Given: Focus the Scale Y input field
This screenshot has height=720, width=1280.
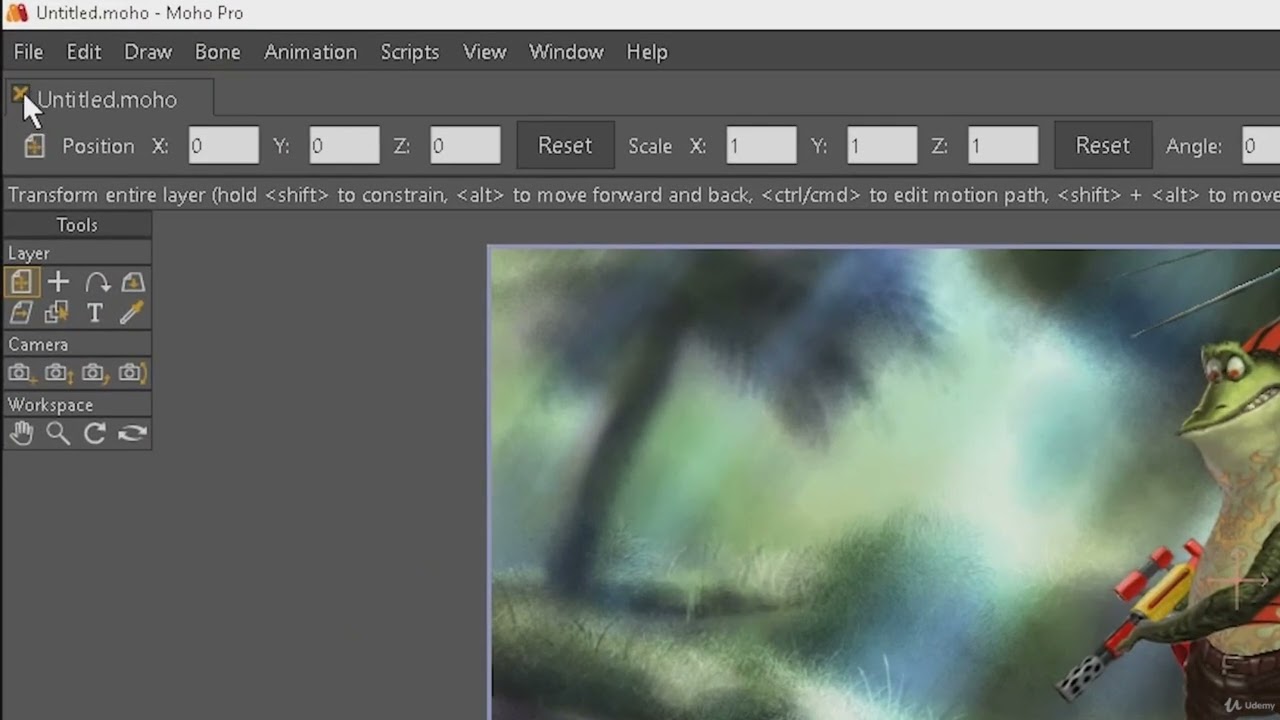Looking at the screenshot, I should coord(882,146).
